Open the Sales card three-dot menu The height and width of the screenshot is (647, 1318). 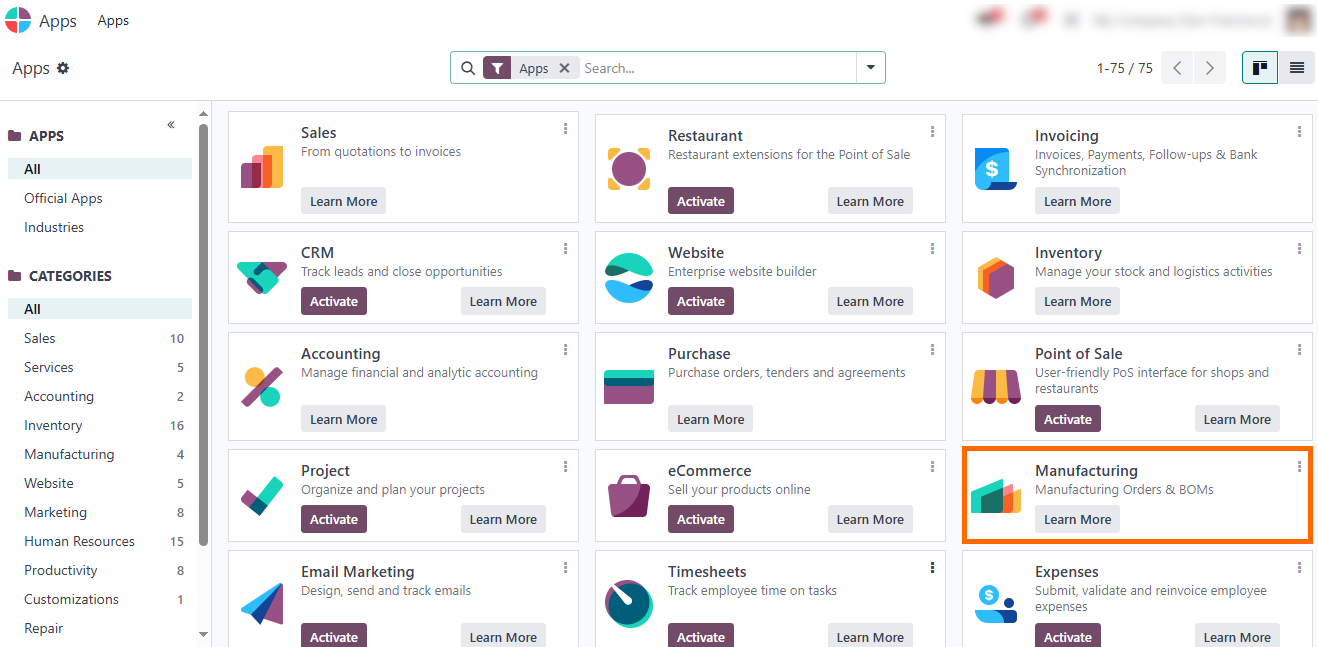point(565,129)
